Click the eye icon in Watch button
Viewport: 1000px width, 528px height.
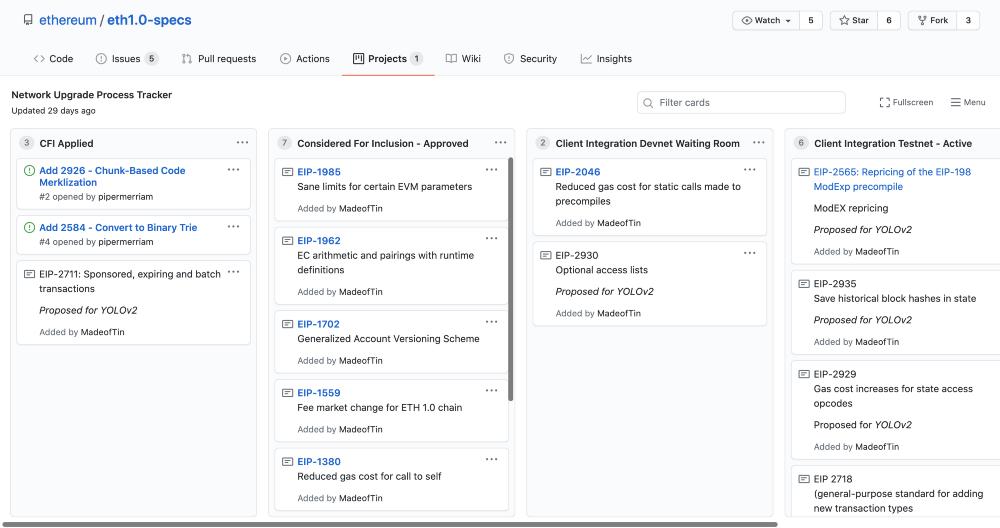click(x=747, y=20)
